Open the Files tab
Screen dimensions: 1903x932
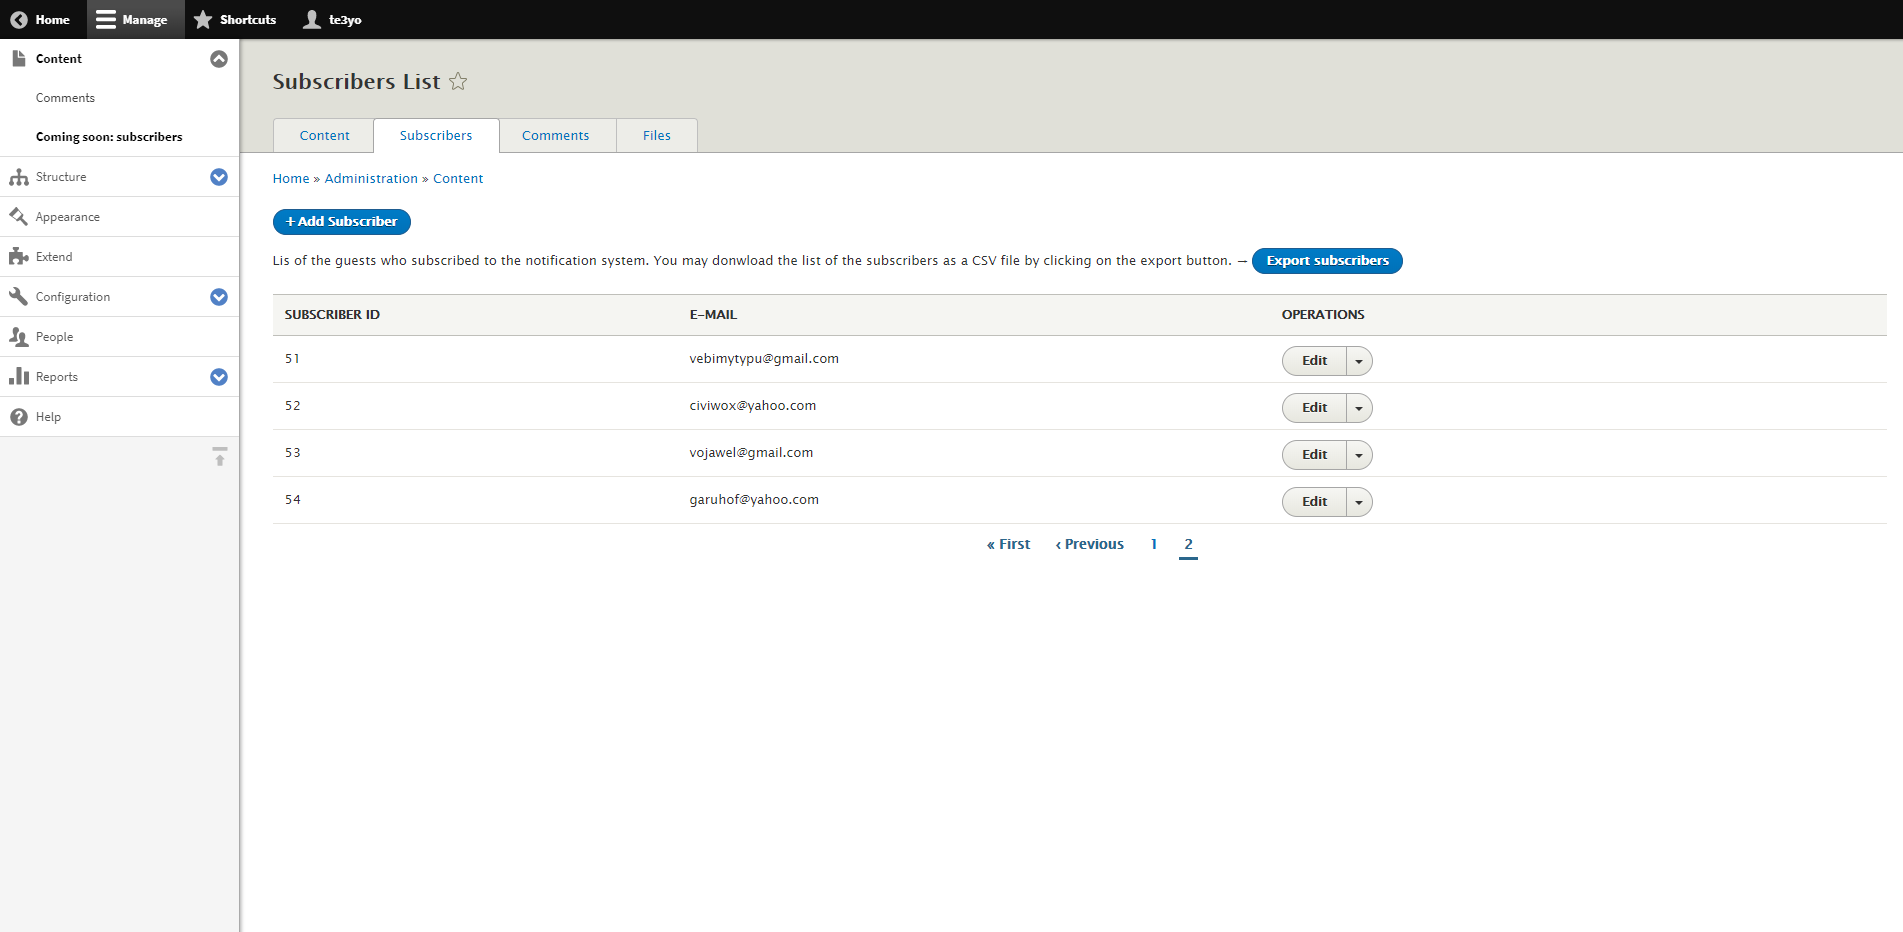tap(656, 135)
